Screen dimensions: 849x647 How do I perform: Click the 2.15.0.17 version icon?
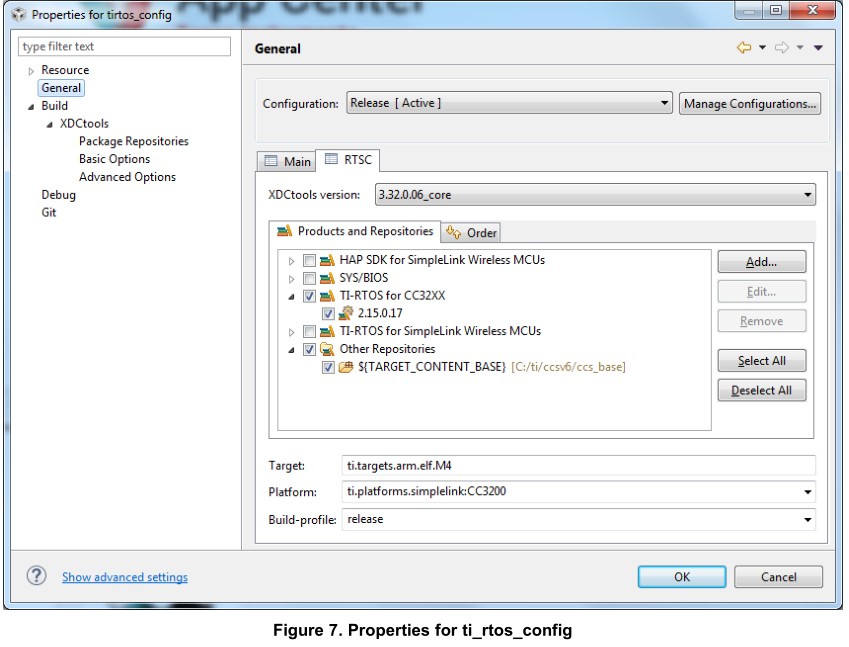click(x=345, y=313)
